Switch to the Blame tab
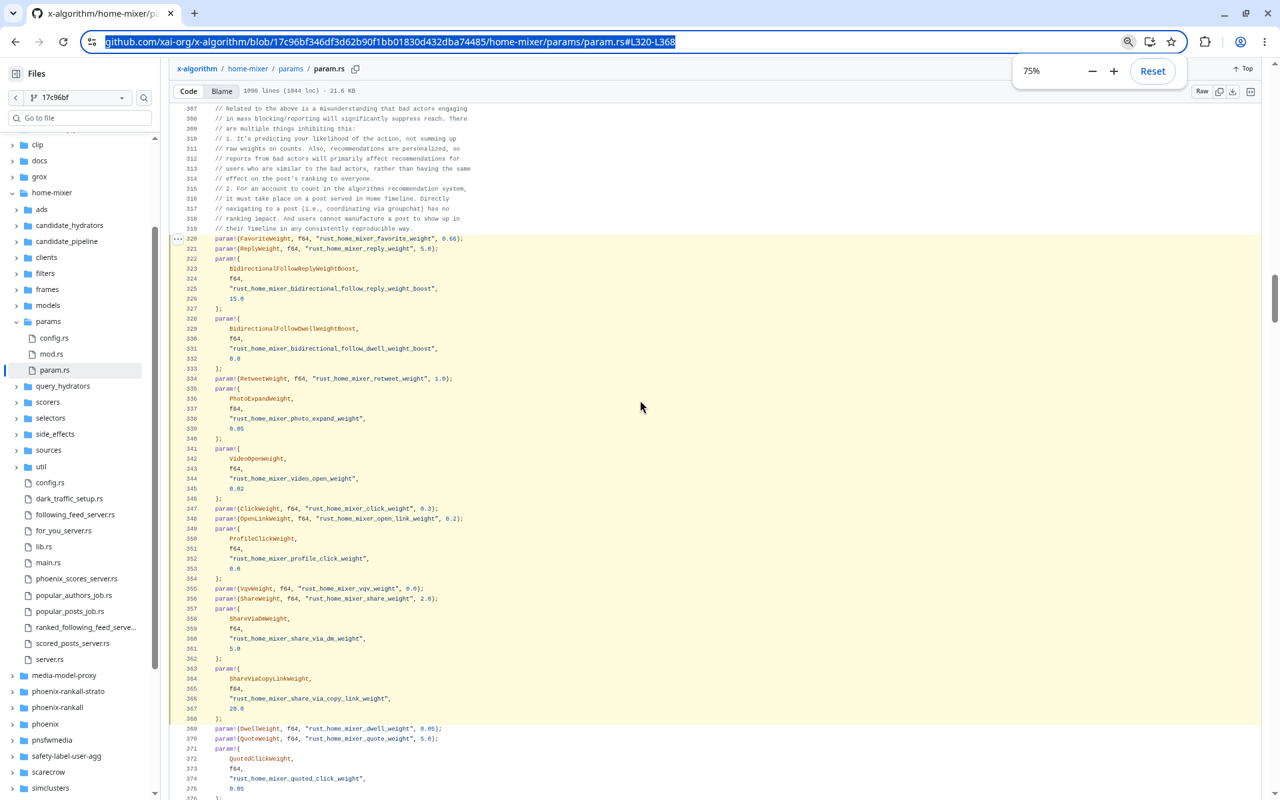This screenshot has width=1280, height=800. [222, 91]
